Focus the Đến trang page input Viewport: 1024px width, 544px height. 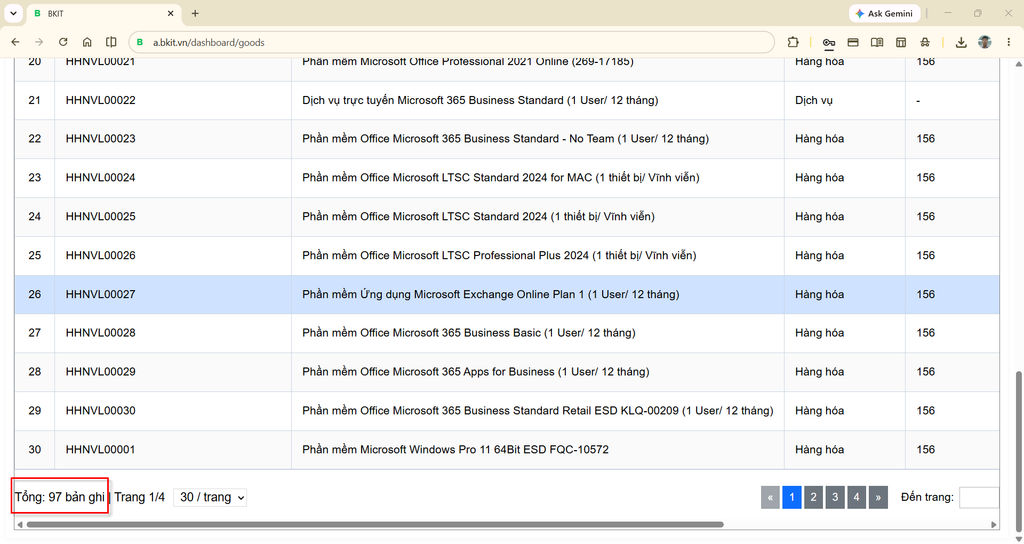(x=979, y=497)
